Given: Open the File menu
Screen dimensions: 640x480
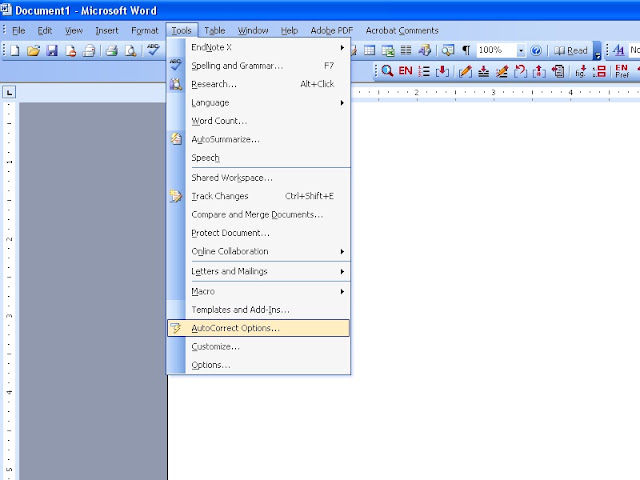Looking at the screenshot, I should (x=19, y=31).
